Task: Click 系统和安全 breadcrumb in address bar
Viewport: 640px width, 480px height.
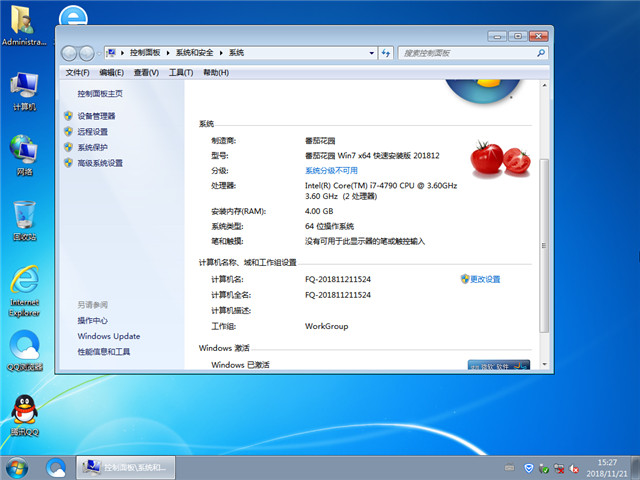Action: [x=194, y=53]
